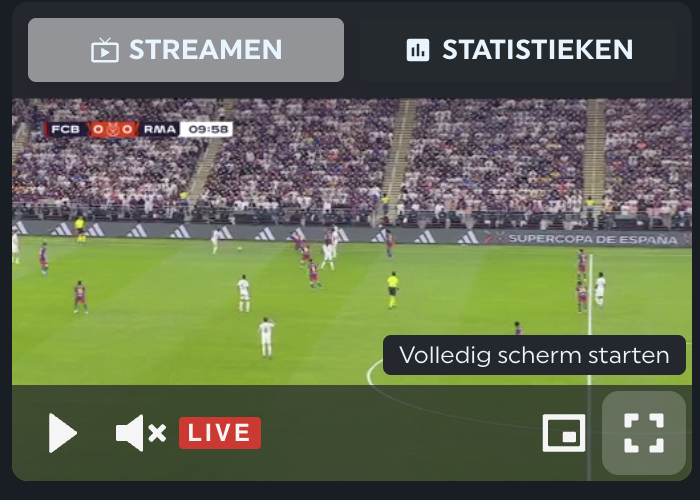Viewport: 700px width, 500px height.
Task: Click the FCB score digit in the scoreboard
Action: point(98,129)
